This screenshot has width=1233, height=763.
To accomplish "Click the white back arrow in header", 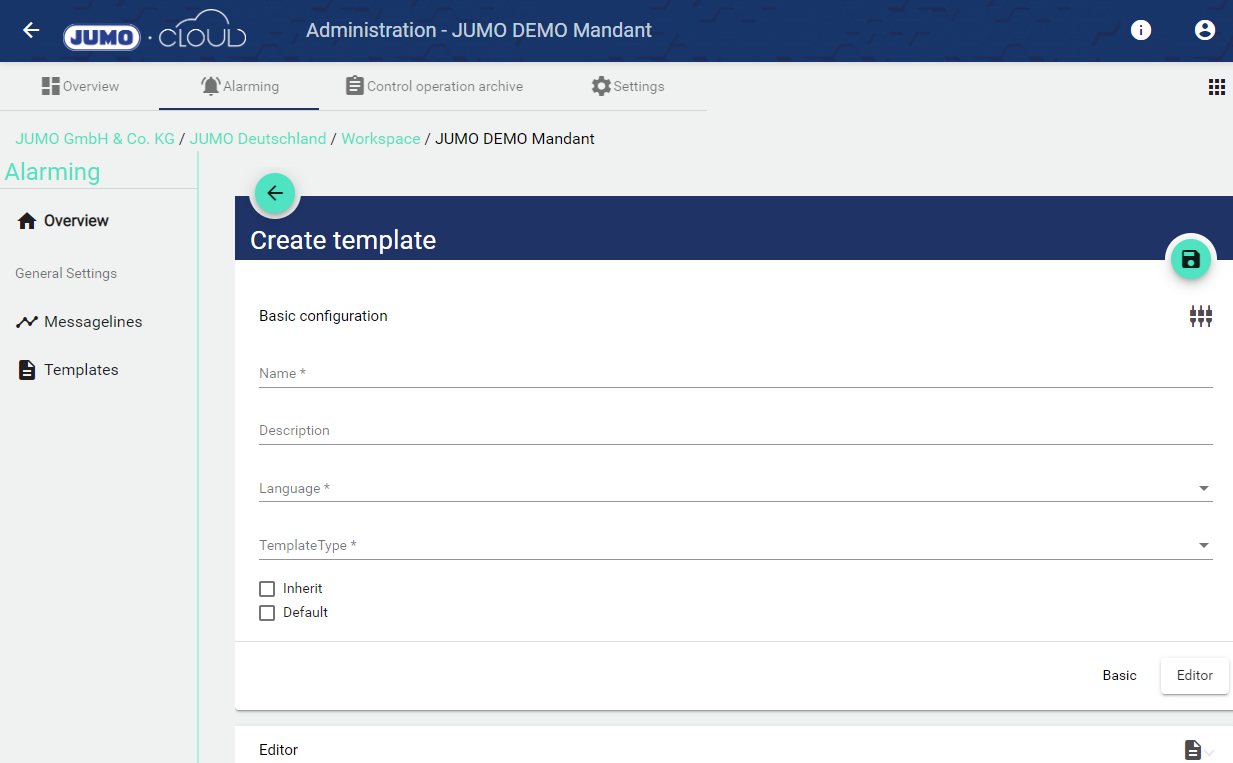I will (x=31, y=30).
